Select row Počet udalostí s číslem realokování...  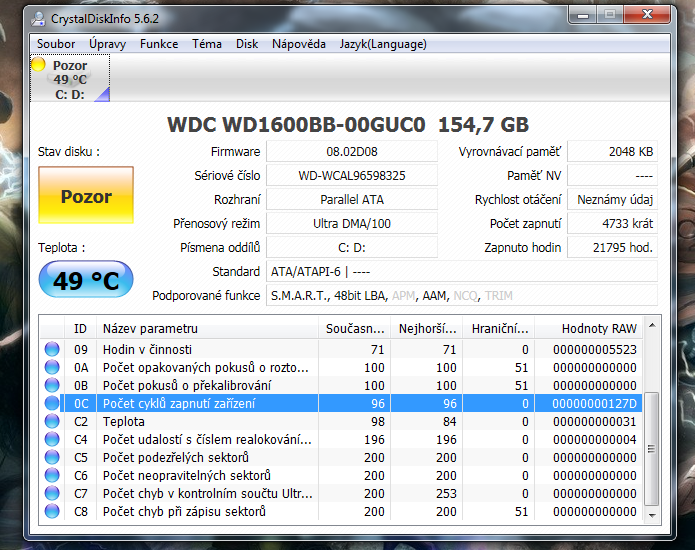(x=340, y=439)
